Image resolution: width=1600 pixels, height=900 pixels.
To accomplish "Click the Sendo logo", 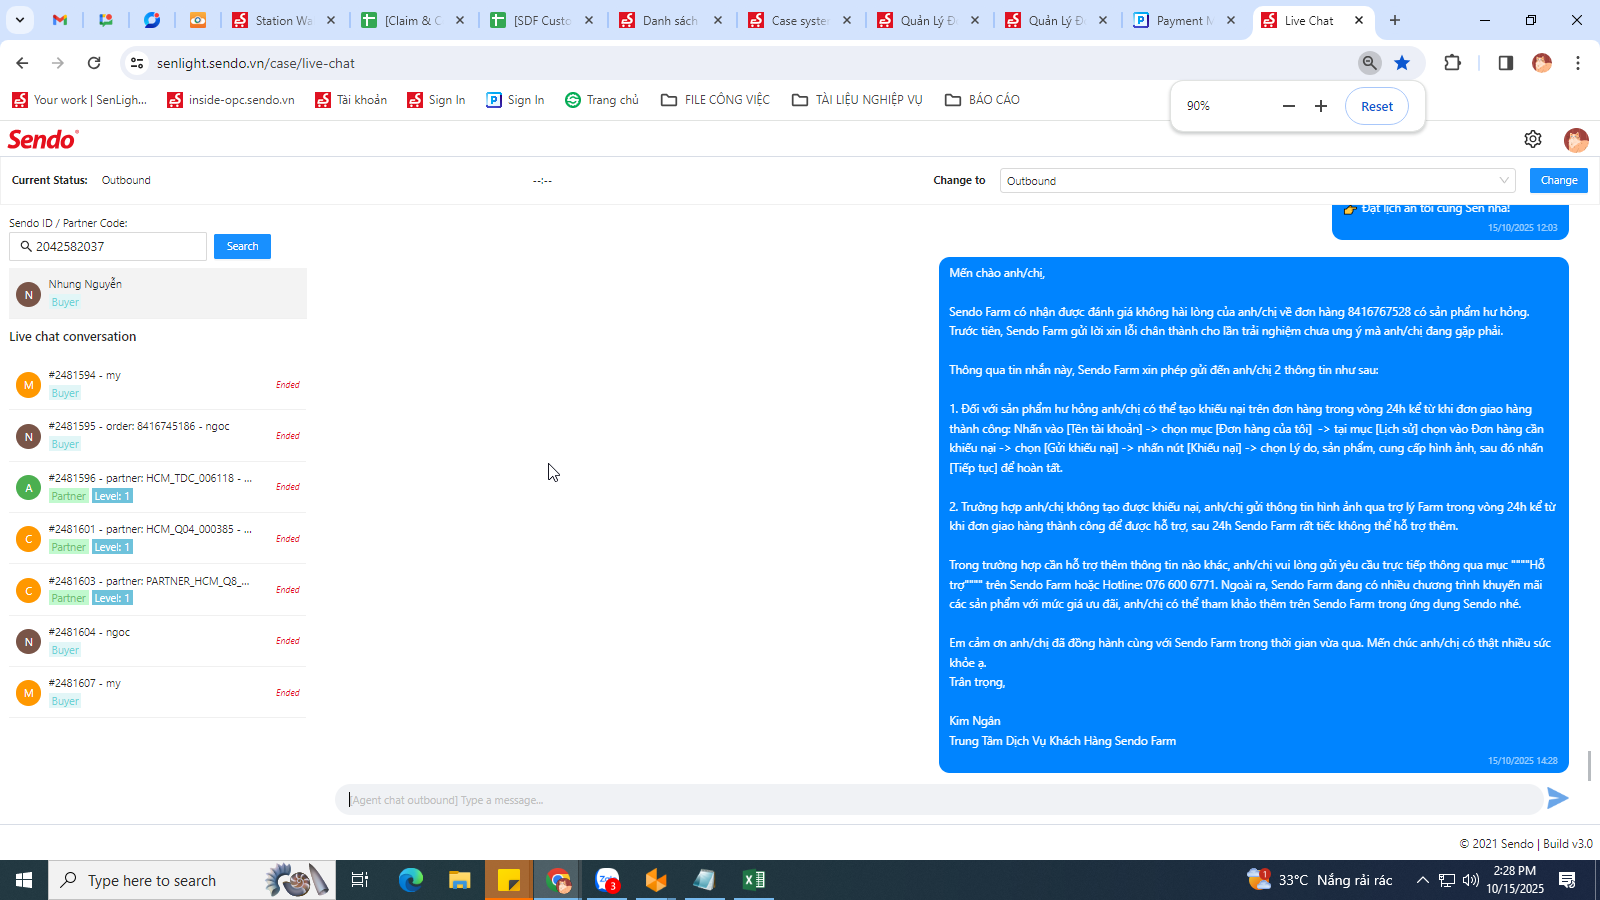I will click(x=43, y=139).
